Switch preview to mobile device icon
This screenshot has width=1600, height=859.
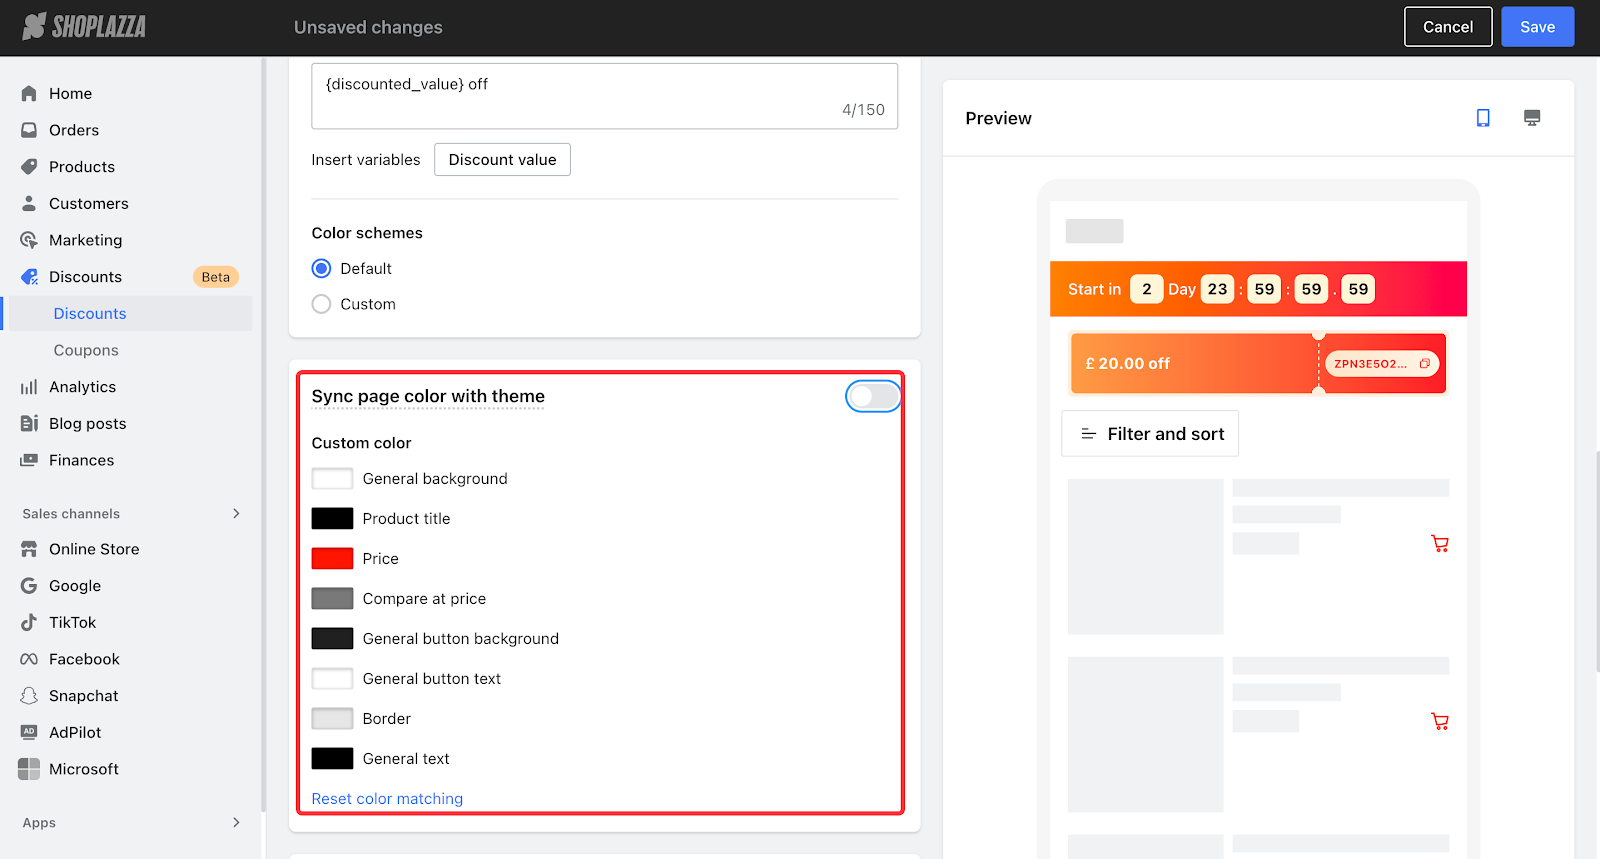coord(1483,118)
